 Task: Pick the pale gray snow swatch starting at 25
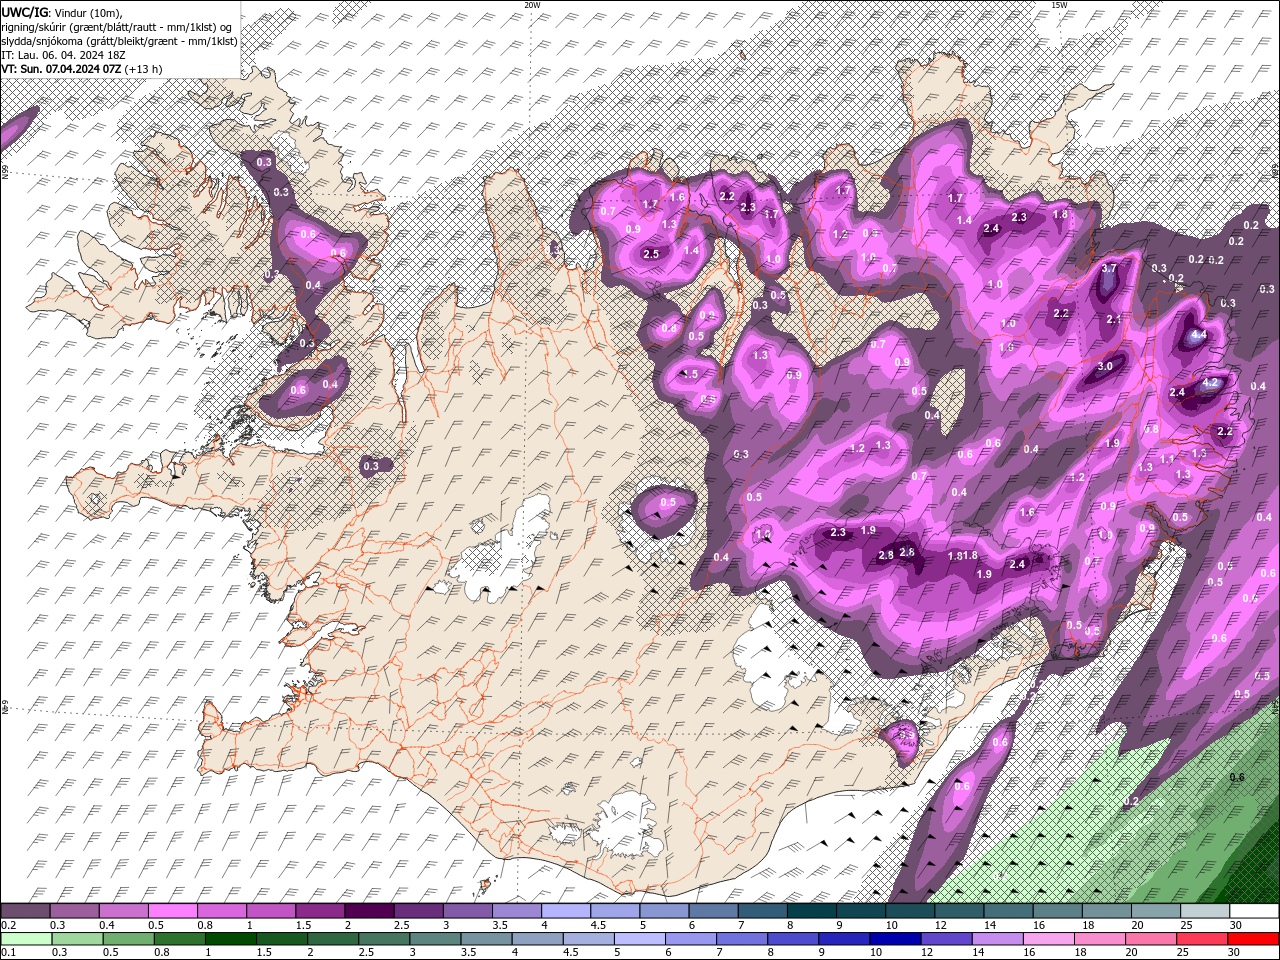pos(1205,911)
